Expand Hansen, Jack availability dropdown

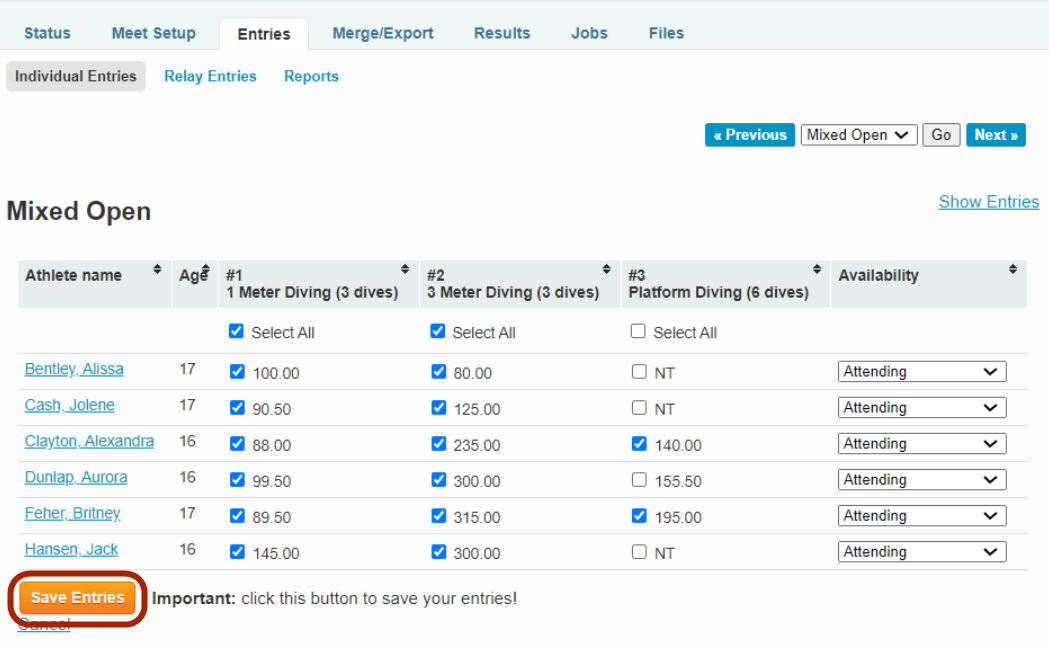click(x=921, y=552)
